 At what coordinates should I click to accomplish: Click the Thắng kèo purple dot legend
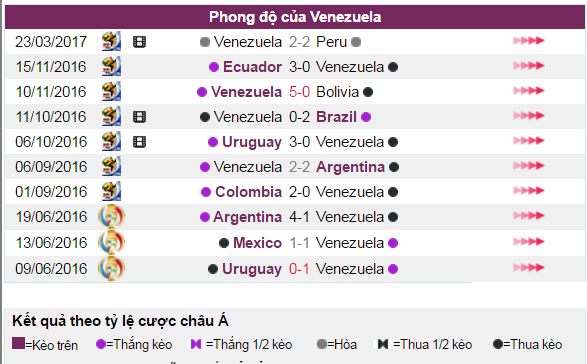(101, 344)
